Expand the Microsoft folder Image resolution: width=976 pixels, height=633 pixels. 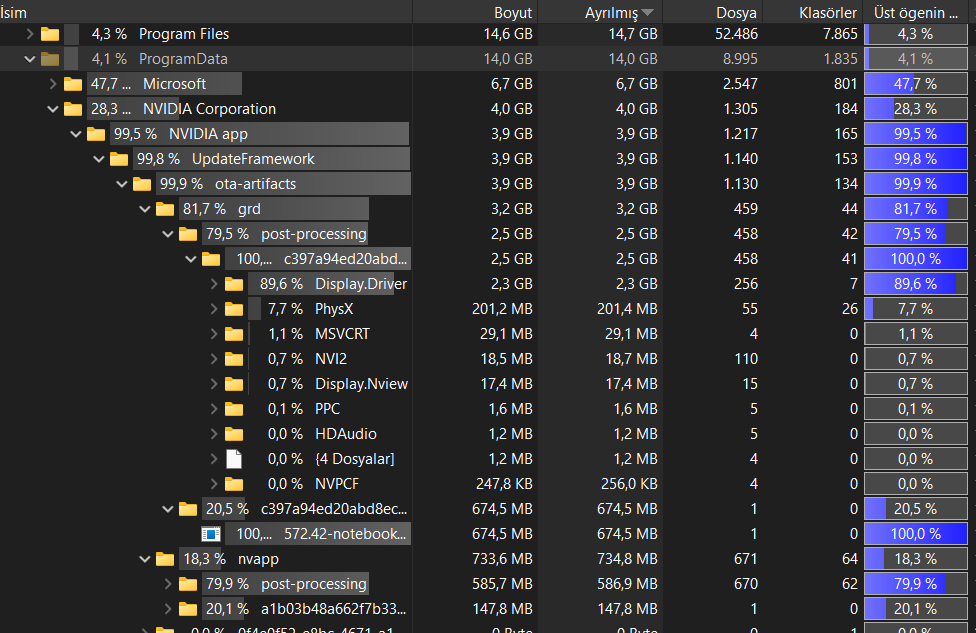coord(53,84)
